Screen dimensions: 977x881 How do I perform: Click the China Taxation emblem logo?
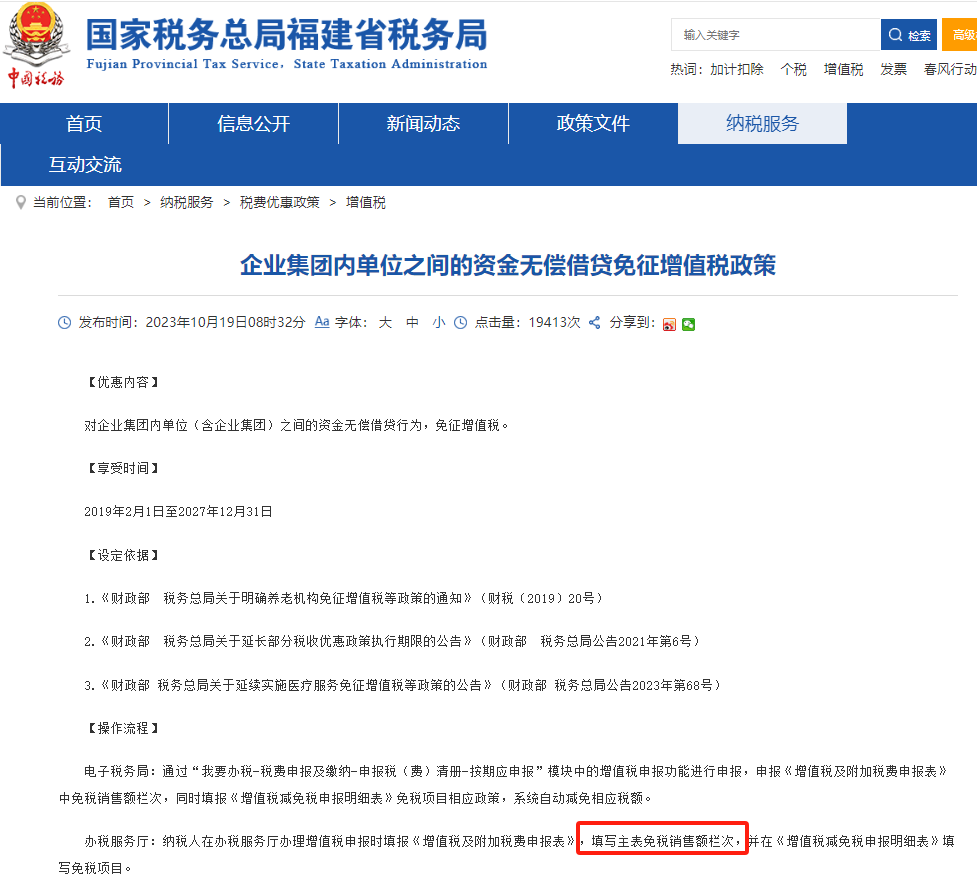[37, 40]
